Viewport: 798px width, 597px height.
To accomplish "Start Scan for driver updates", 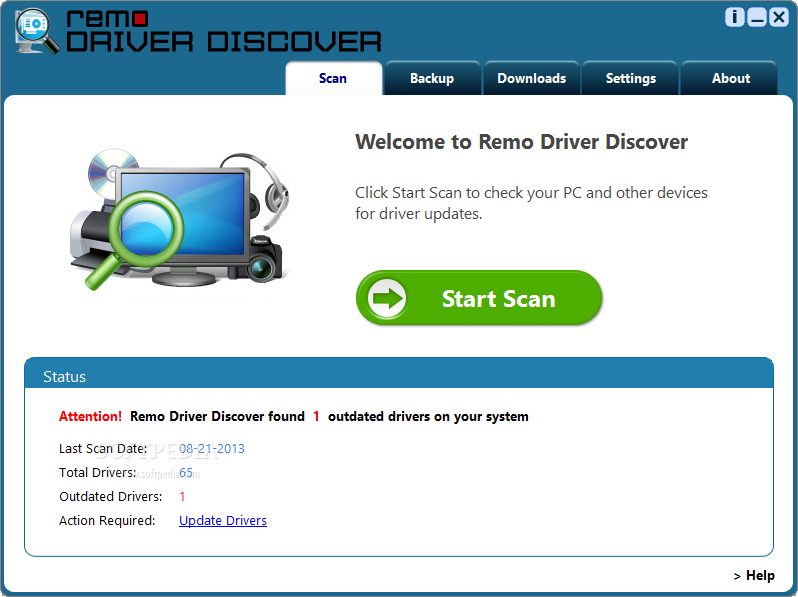I will point(479,298).
